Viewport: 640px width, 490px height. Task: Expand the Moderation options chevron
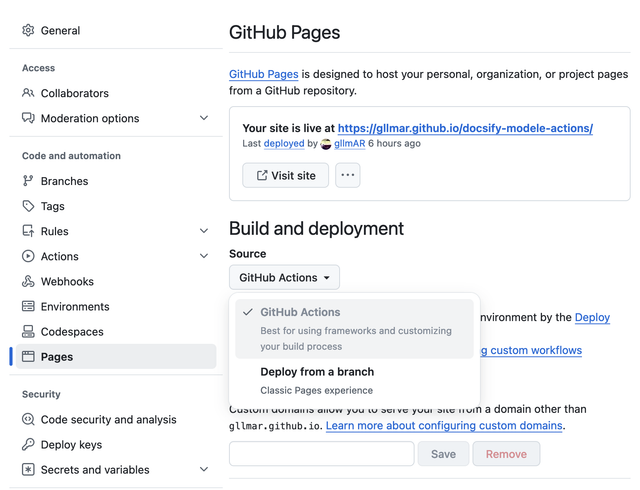tap(204, 118)
